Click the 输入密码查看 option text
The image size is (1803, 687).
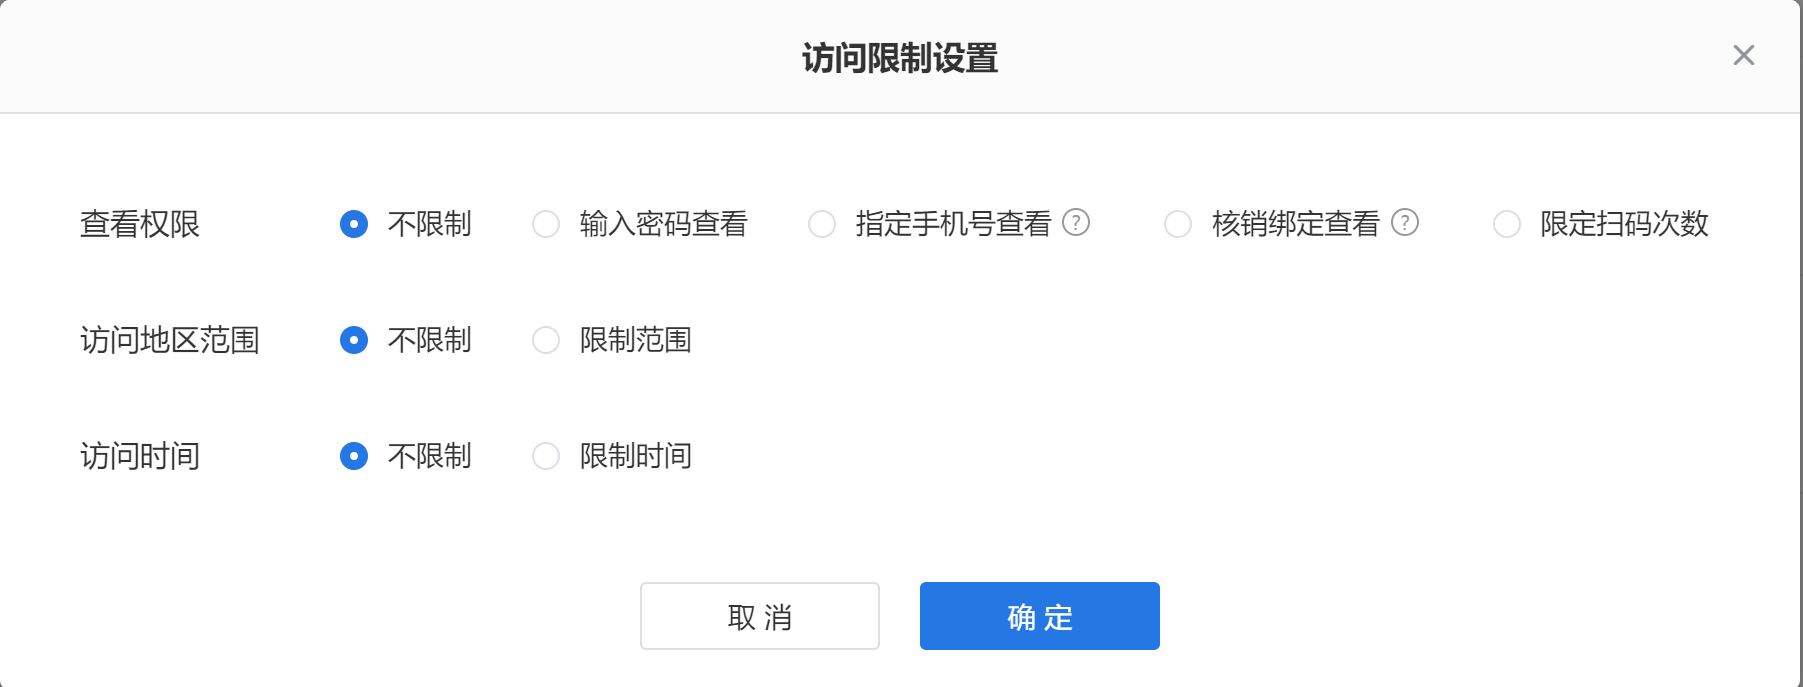point(664,224)
